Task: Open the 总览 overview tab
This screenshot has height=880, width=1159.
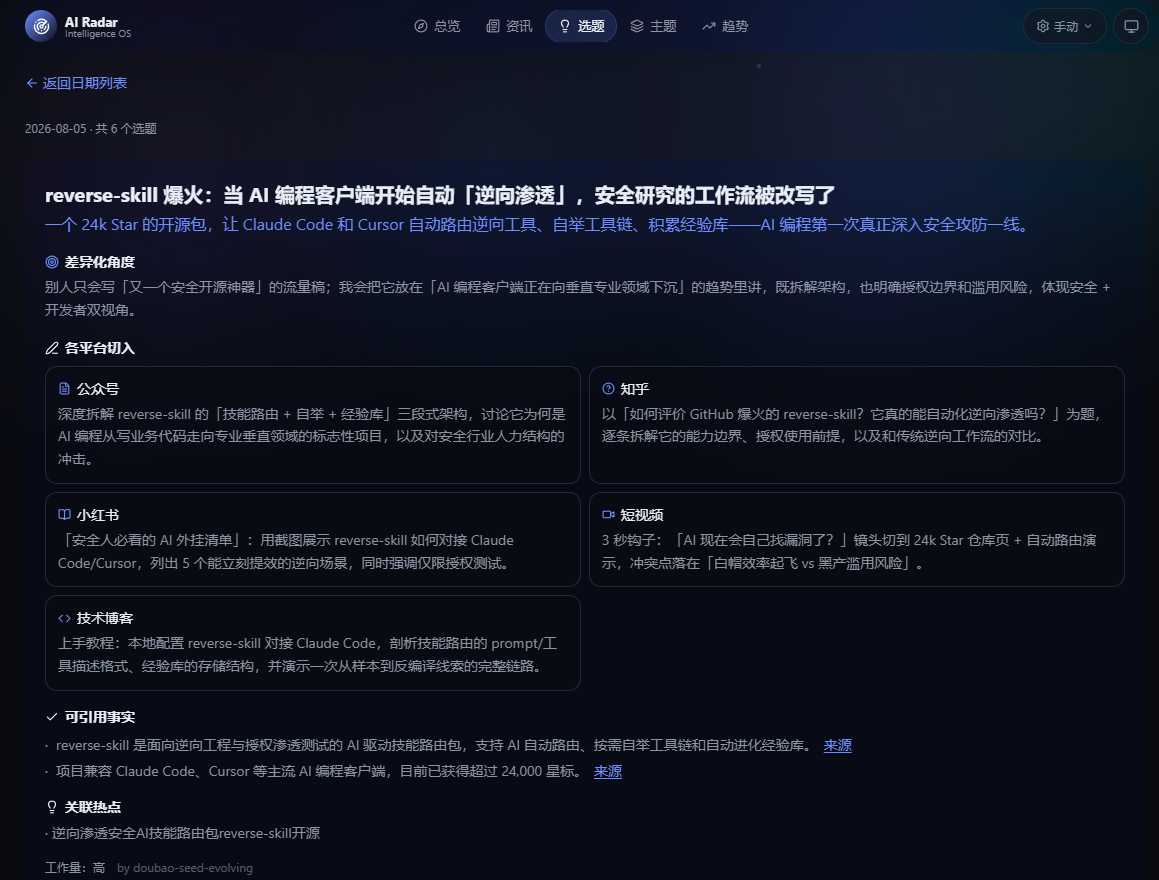Action: tap(437, 27)
